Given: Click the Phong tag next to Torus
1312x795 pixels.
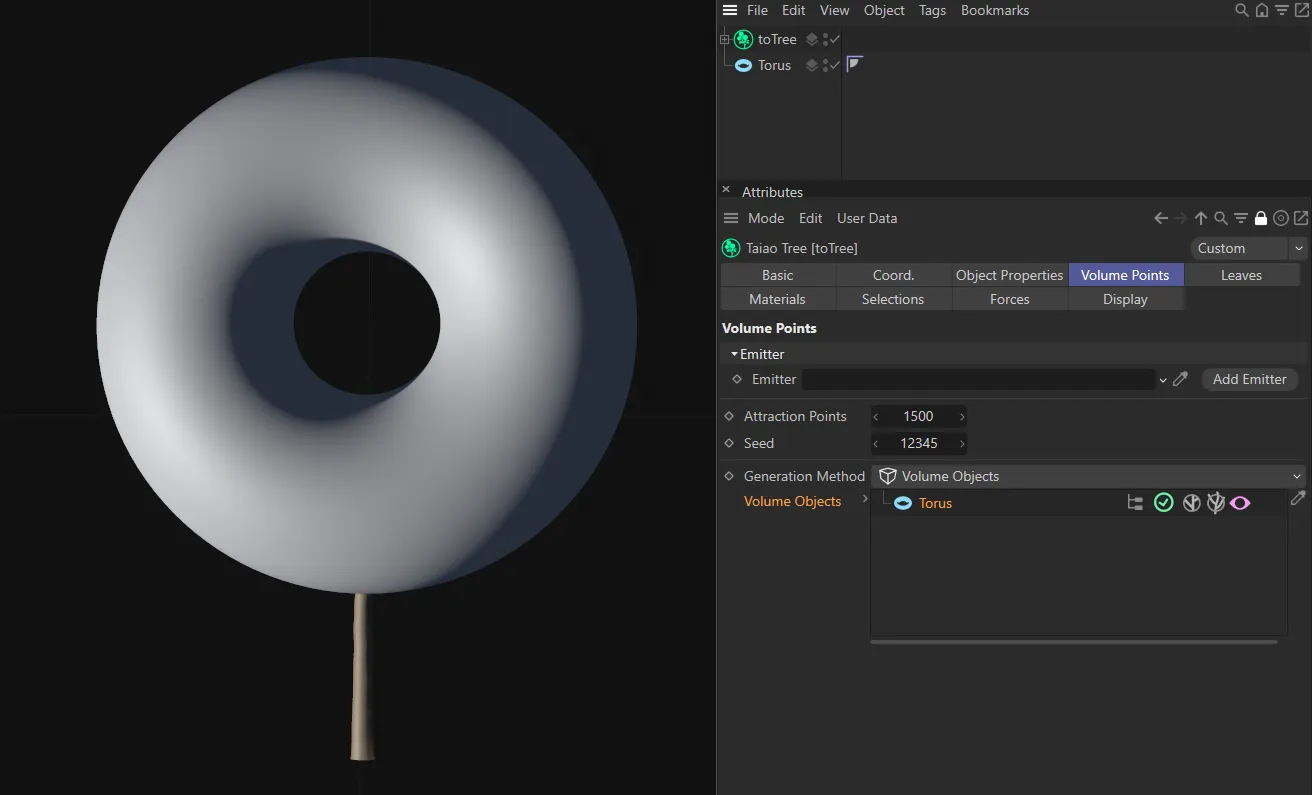Looking at the screenshot, I should pos(855,64).
